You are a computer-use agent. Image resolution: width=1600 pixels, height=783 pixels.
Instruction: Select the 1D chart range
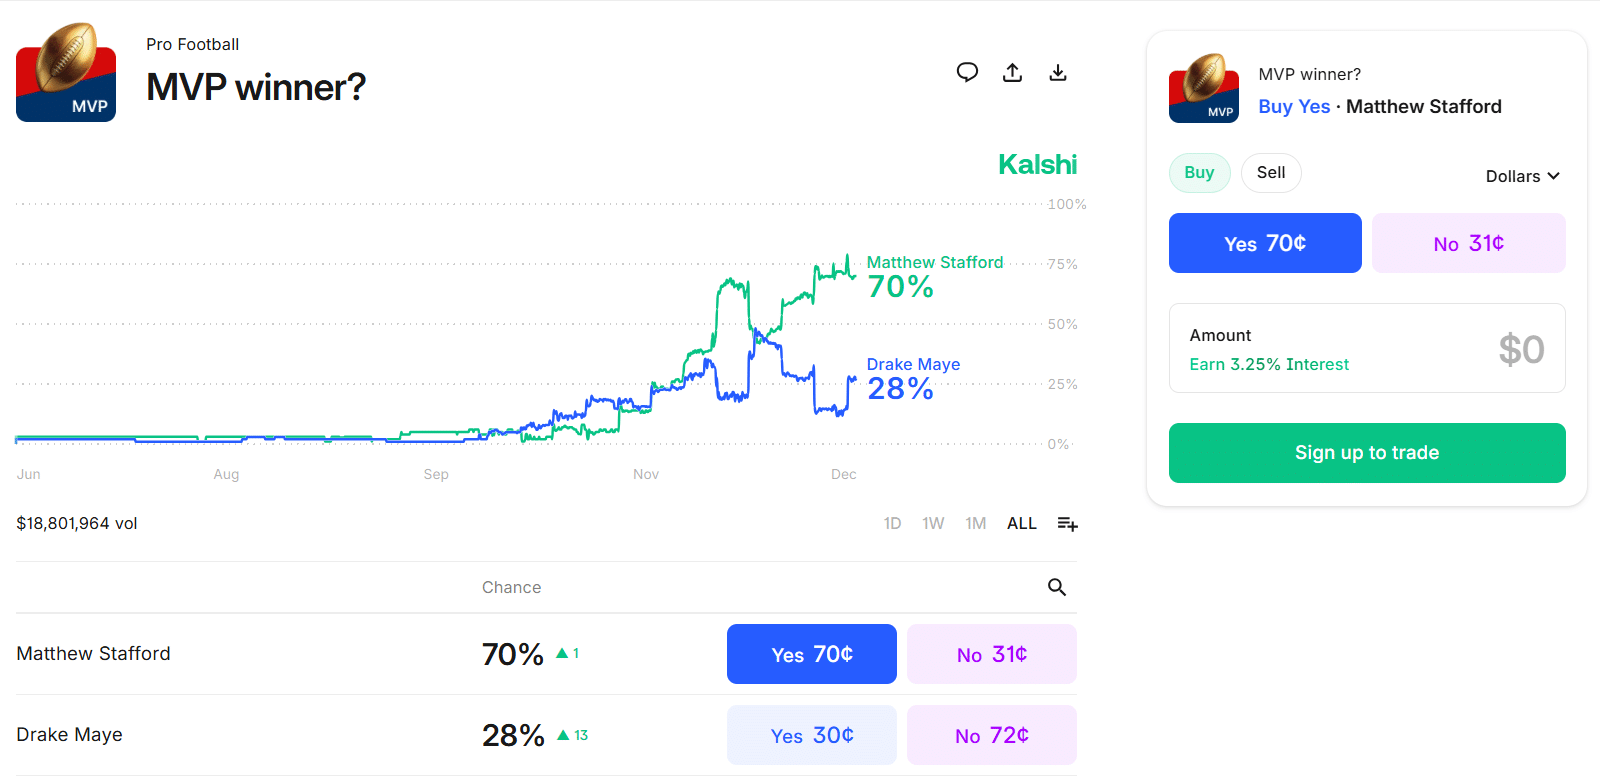[892, 524]
